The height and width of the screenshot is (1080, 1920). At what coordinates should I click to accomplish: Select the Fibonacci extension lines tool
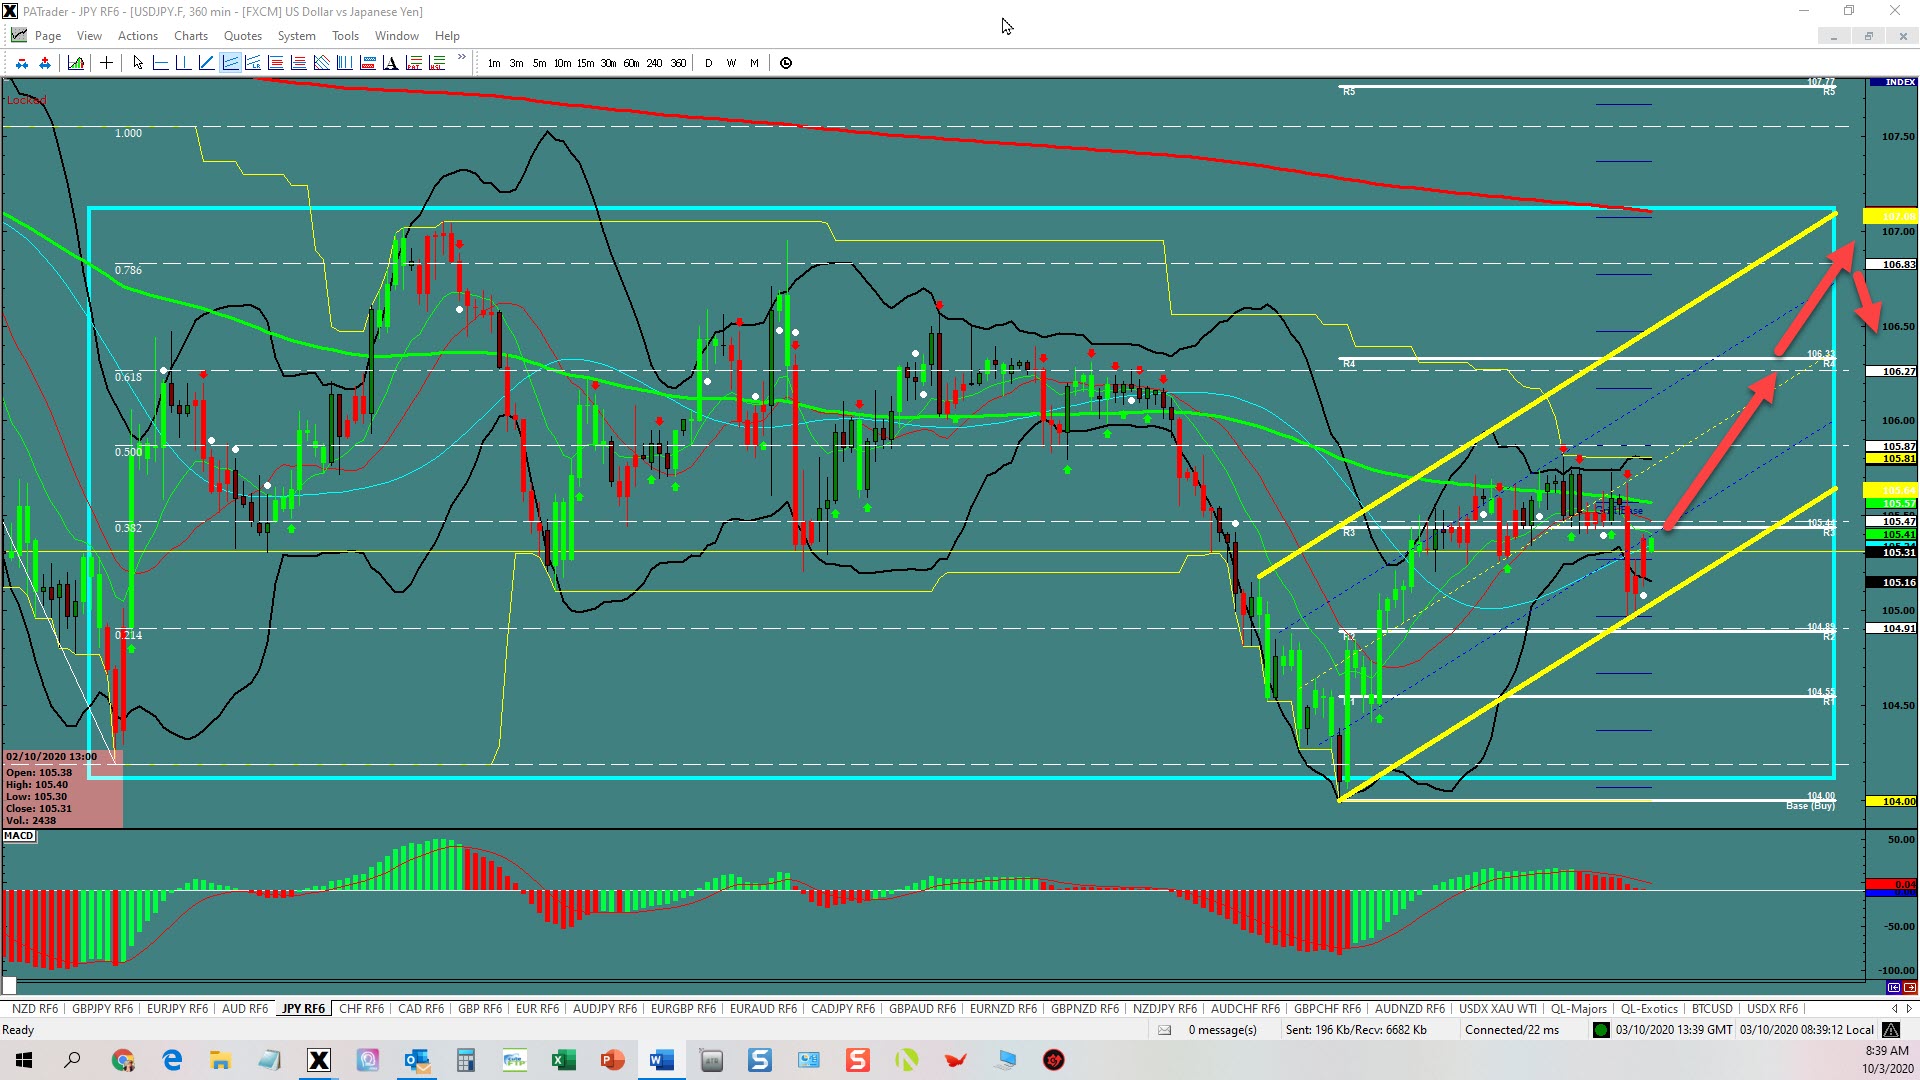[298, 63]
